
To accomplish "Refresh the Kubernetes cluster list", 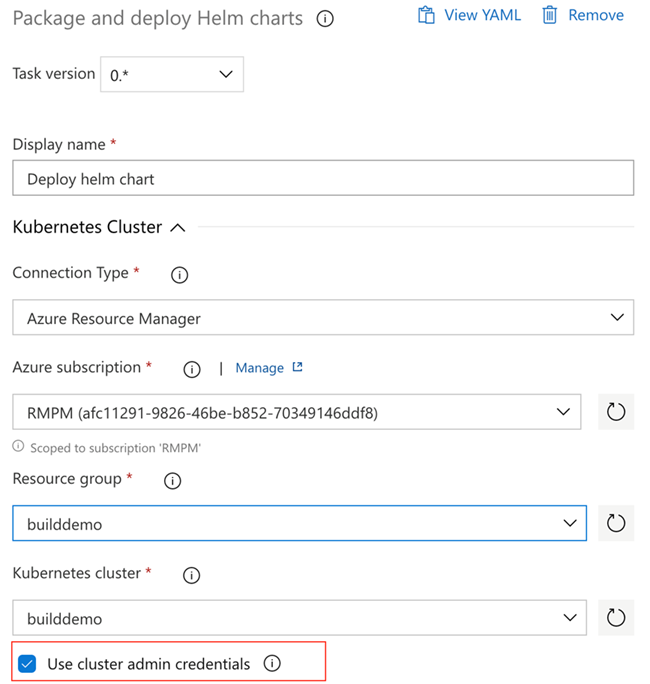I will point(616,618).
